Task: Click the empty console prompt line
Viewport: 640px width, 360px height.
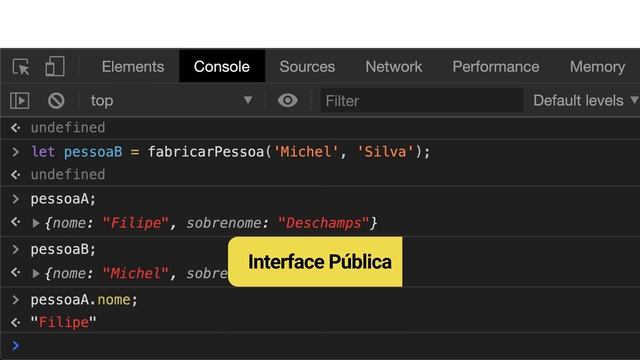Action: pos(320,346)
